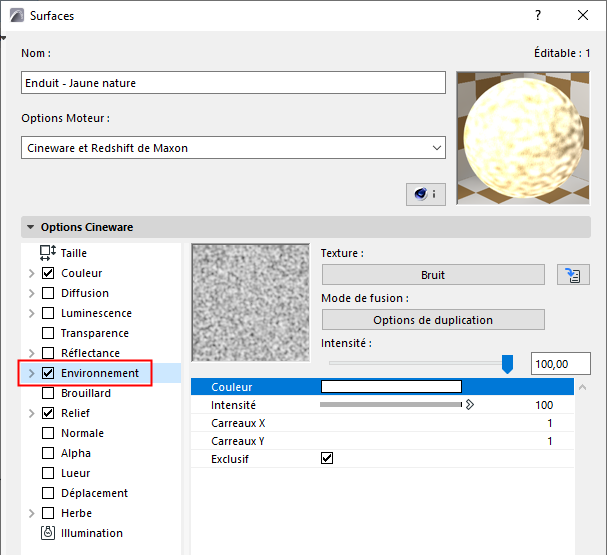Open the Options Moteur dropdown

click(233, 147)
